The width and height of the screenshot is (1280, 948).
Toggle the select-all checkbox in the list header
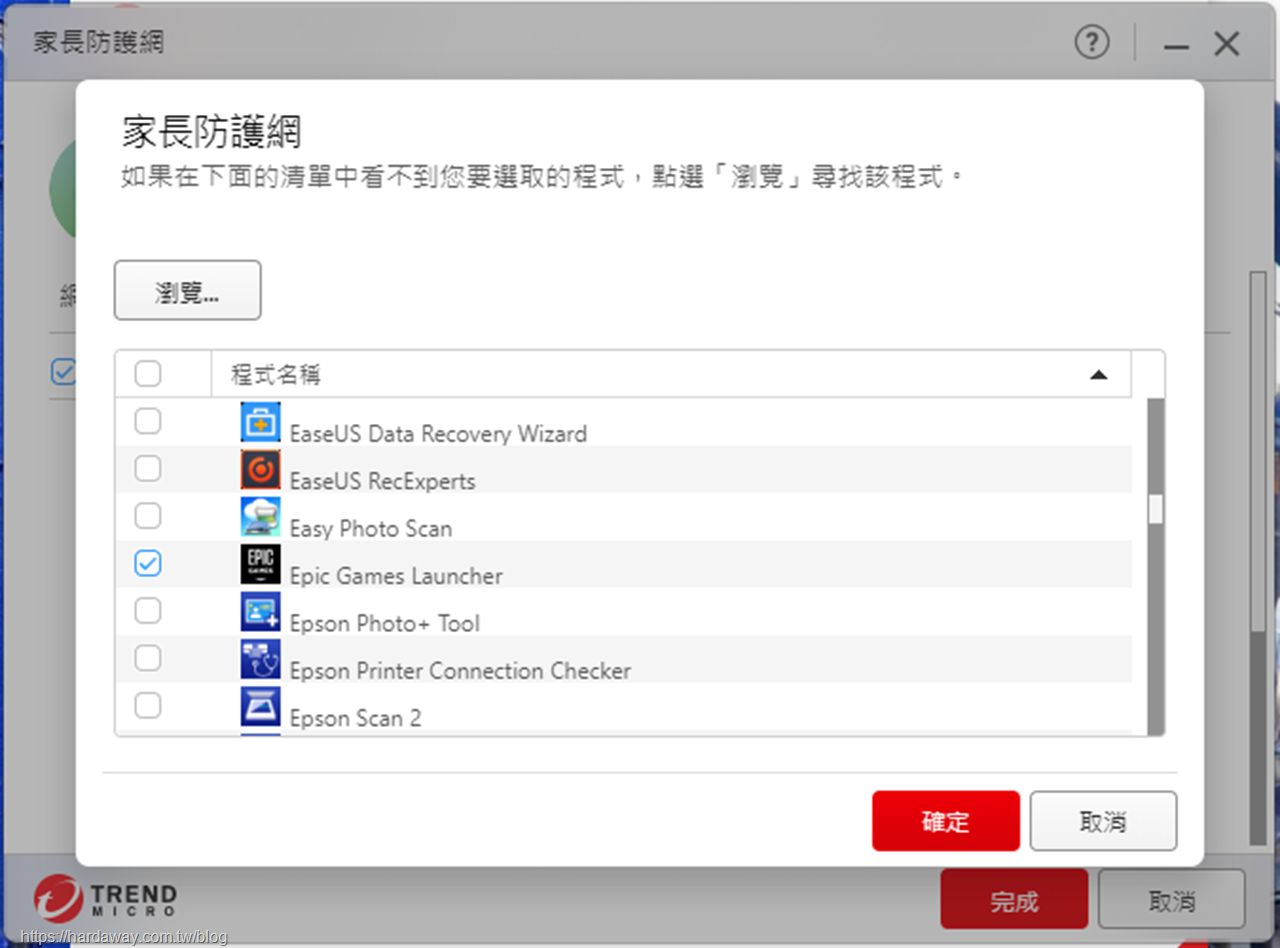(148, 374)
